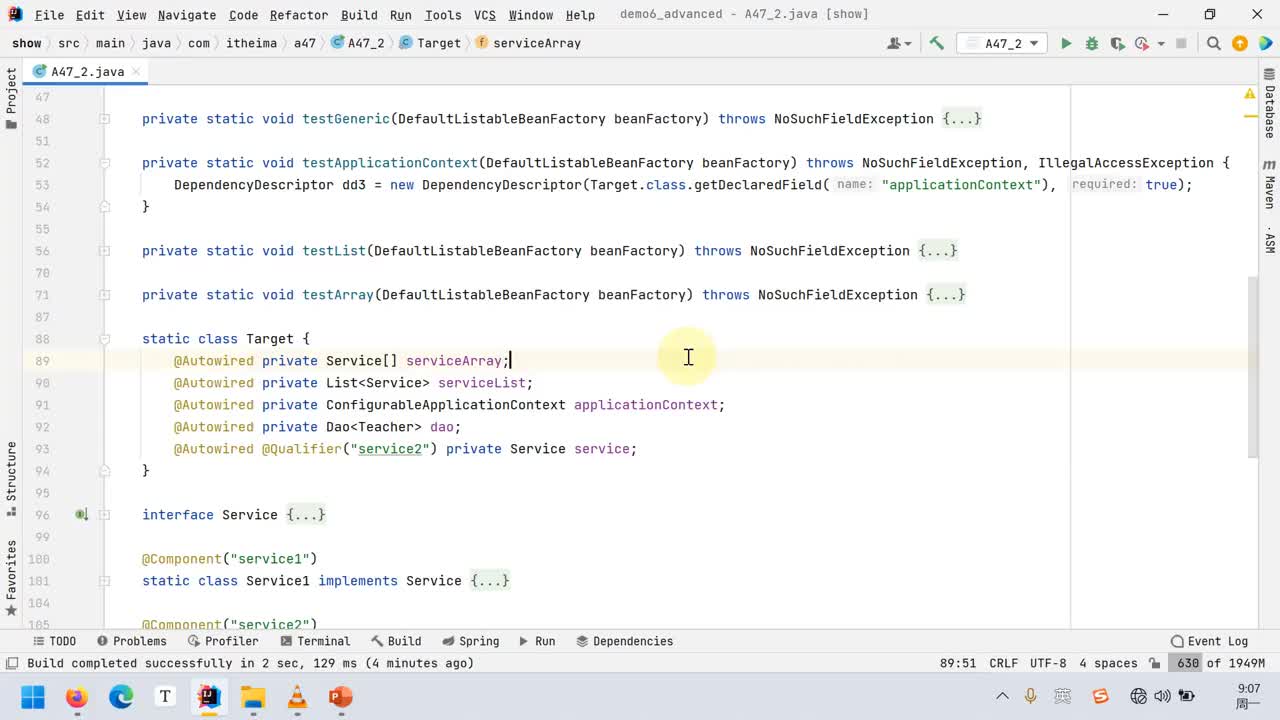Screen dimensions: 1280x720
Task: Expand folded Service interface body
Action: (306, 515)
